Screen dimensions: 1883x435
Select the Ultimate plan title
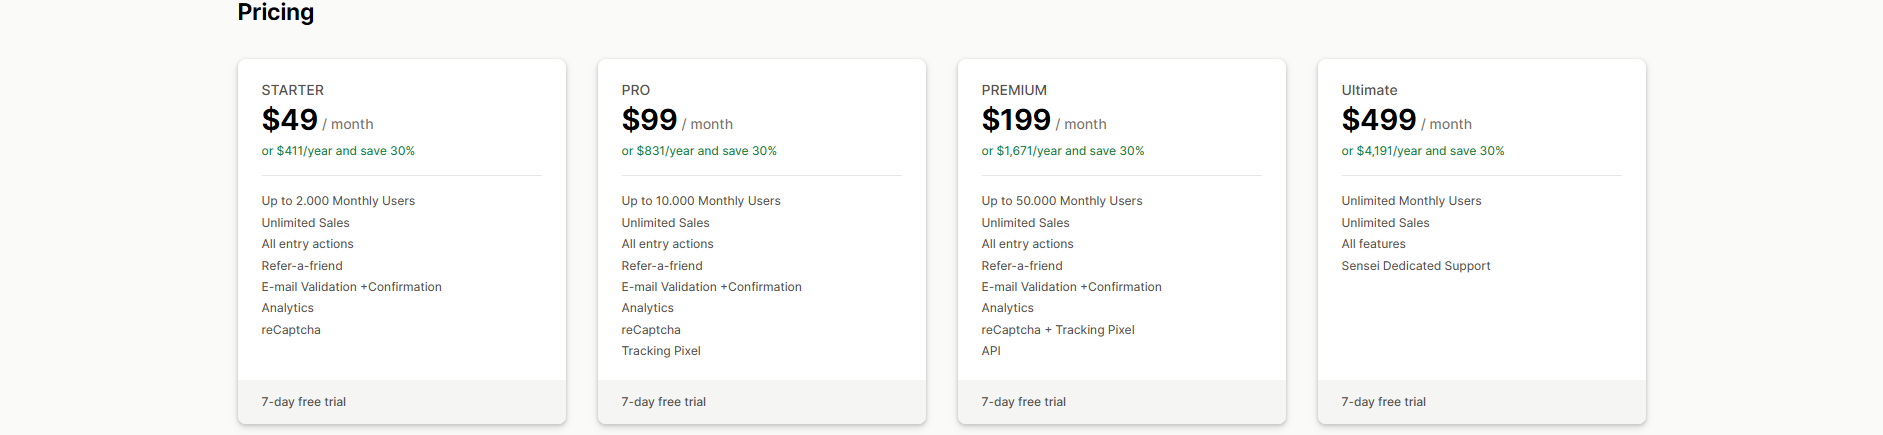click(1369, 90)
